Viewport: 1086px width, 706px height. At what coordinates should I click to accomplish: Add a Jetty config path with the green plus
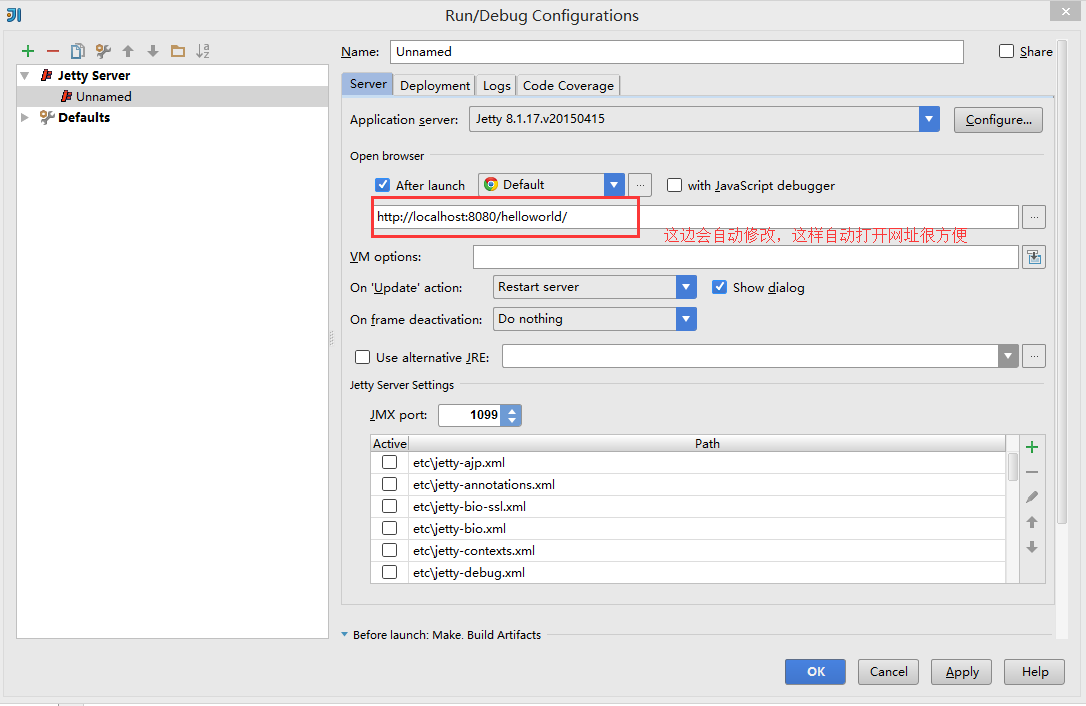point(1032,447)
